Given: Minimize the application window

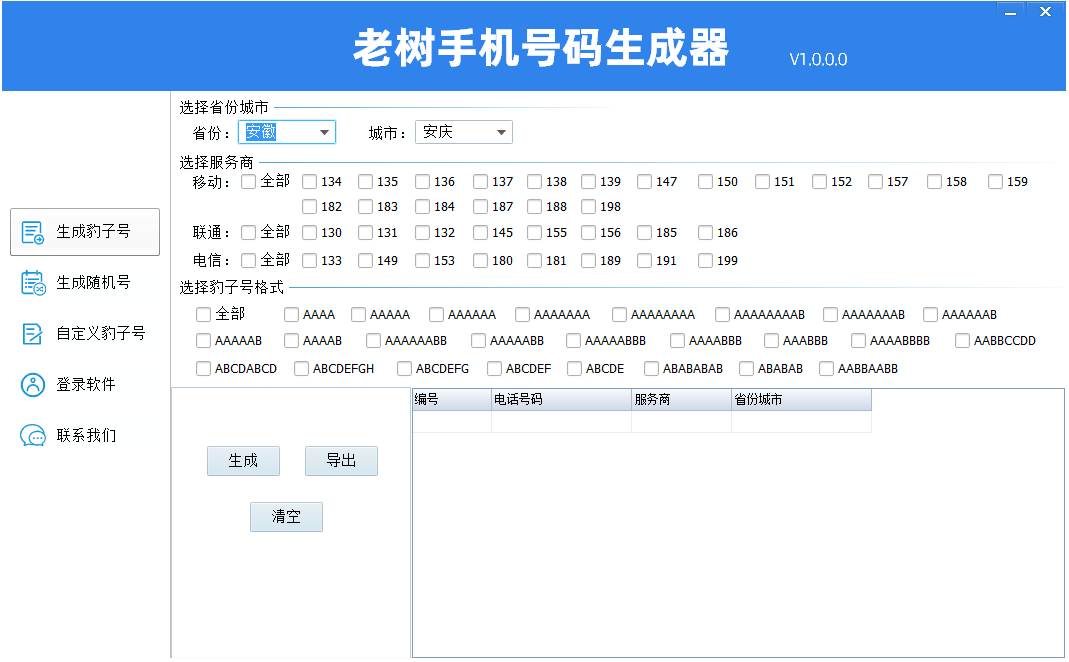Looking at the screenshot, I should 1010,12.
